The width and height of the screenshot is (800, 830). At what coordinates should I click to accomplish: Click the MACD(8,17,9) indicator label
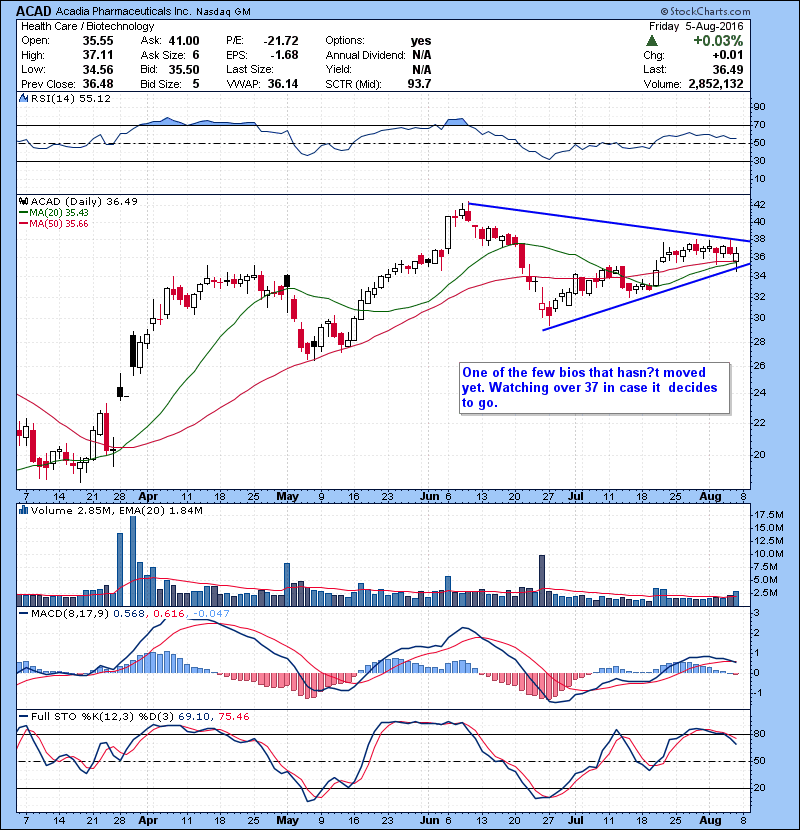tap(70, 614)
